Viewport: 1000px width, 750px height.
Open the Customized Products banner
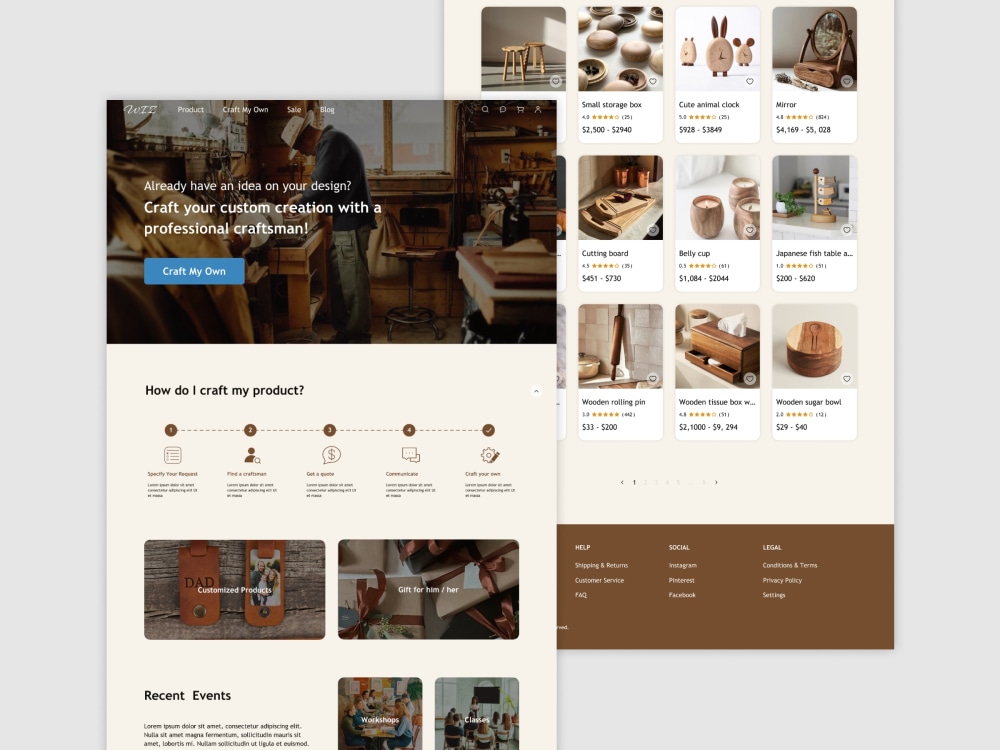click(x=235, y=589)
